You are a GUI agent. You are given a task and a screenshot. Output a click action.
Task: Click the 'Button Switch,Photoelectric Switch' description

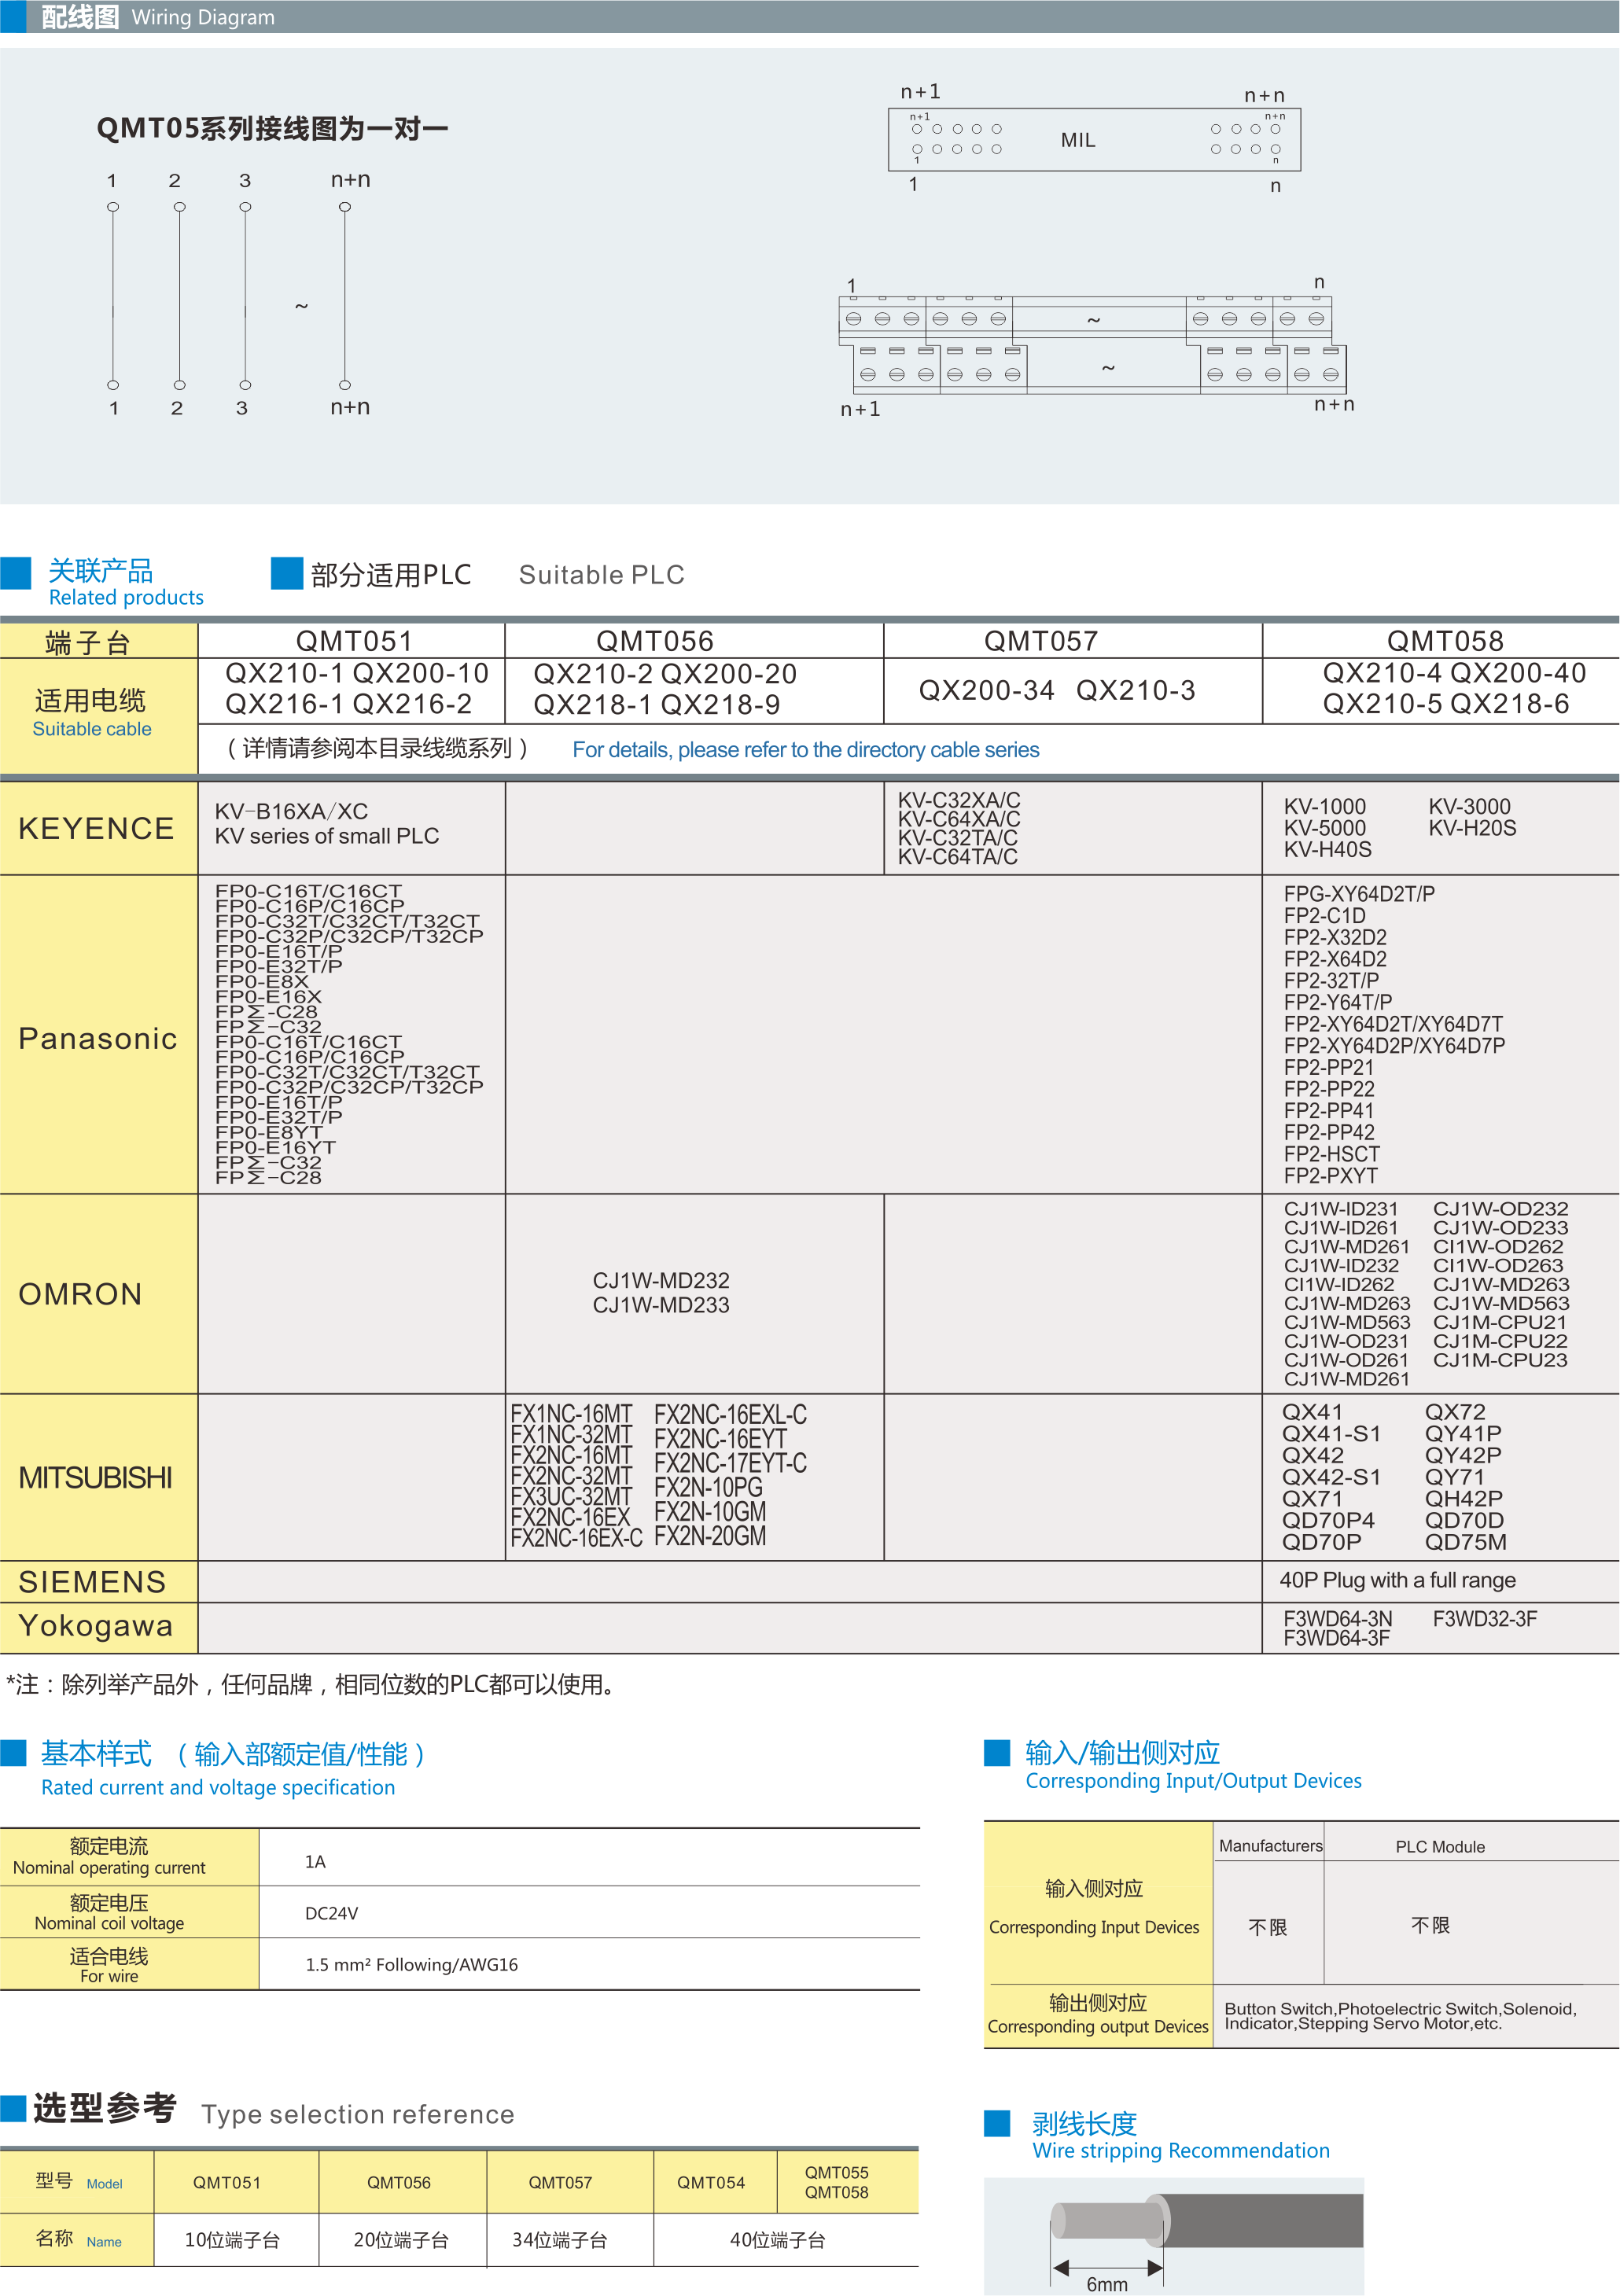[x=1400, y=2016]
